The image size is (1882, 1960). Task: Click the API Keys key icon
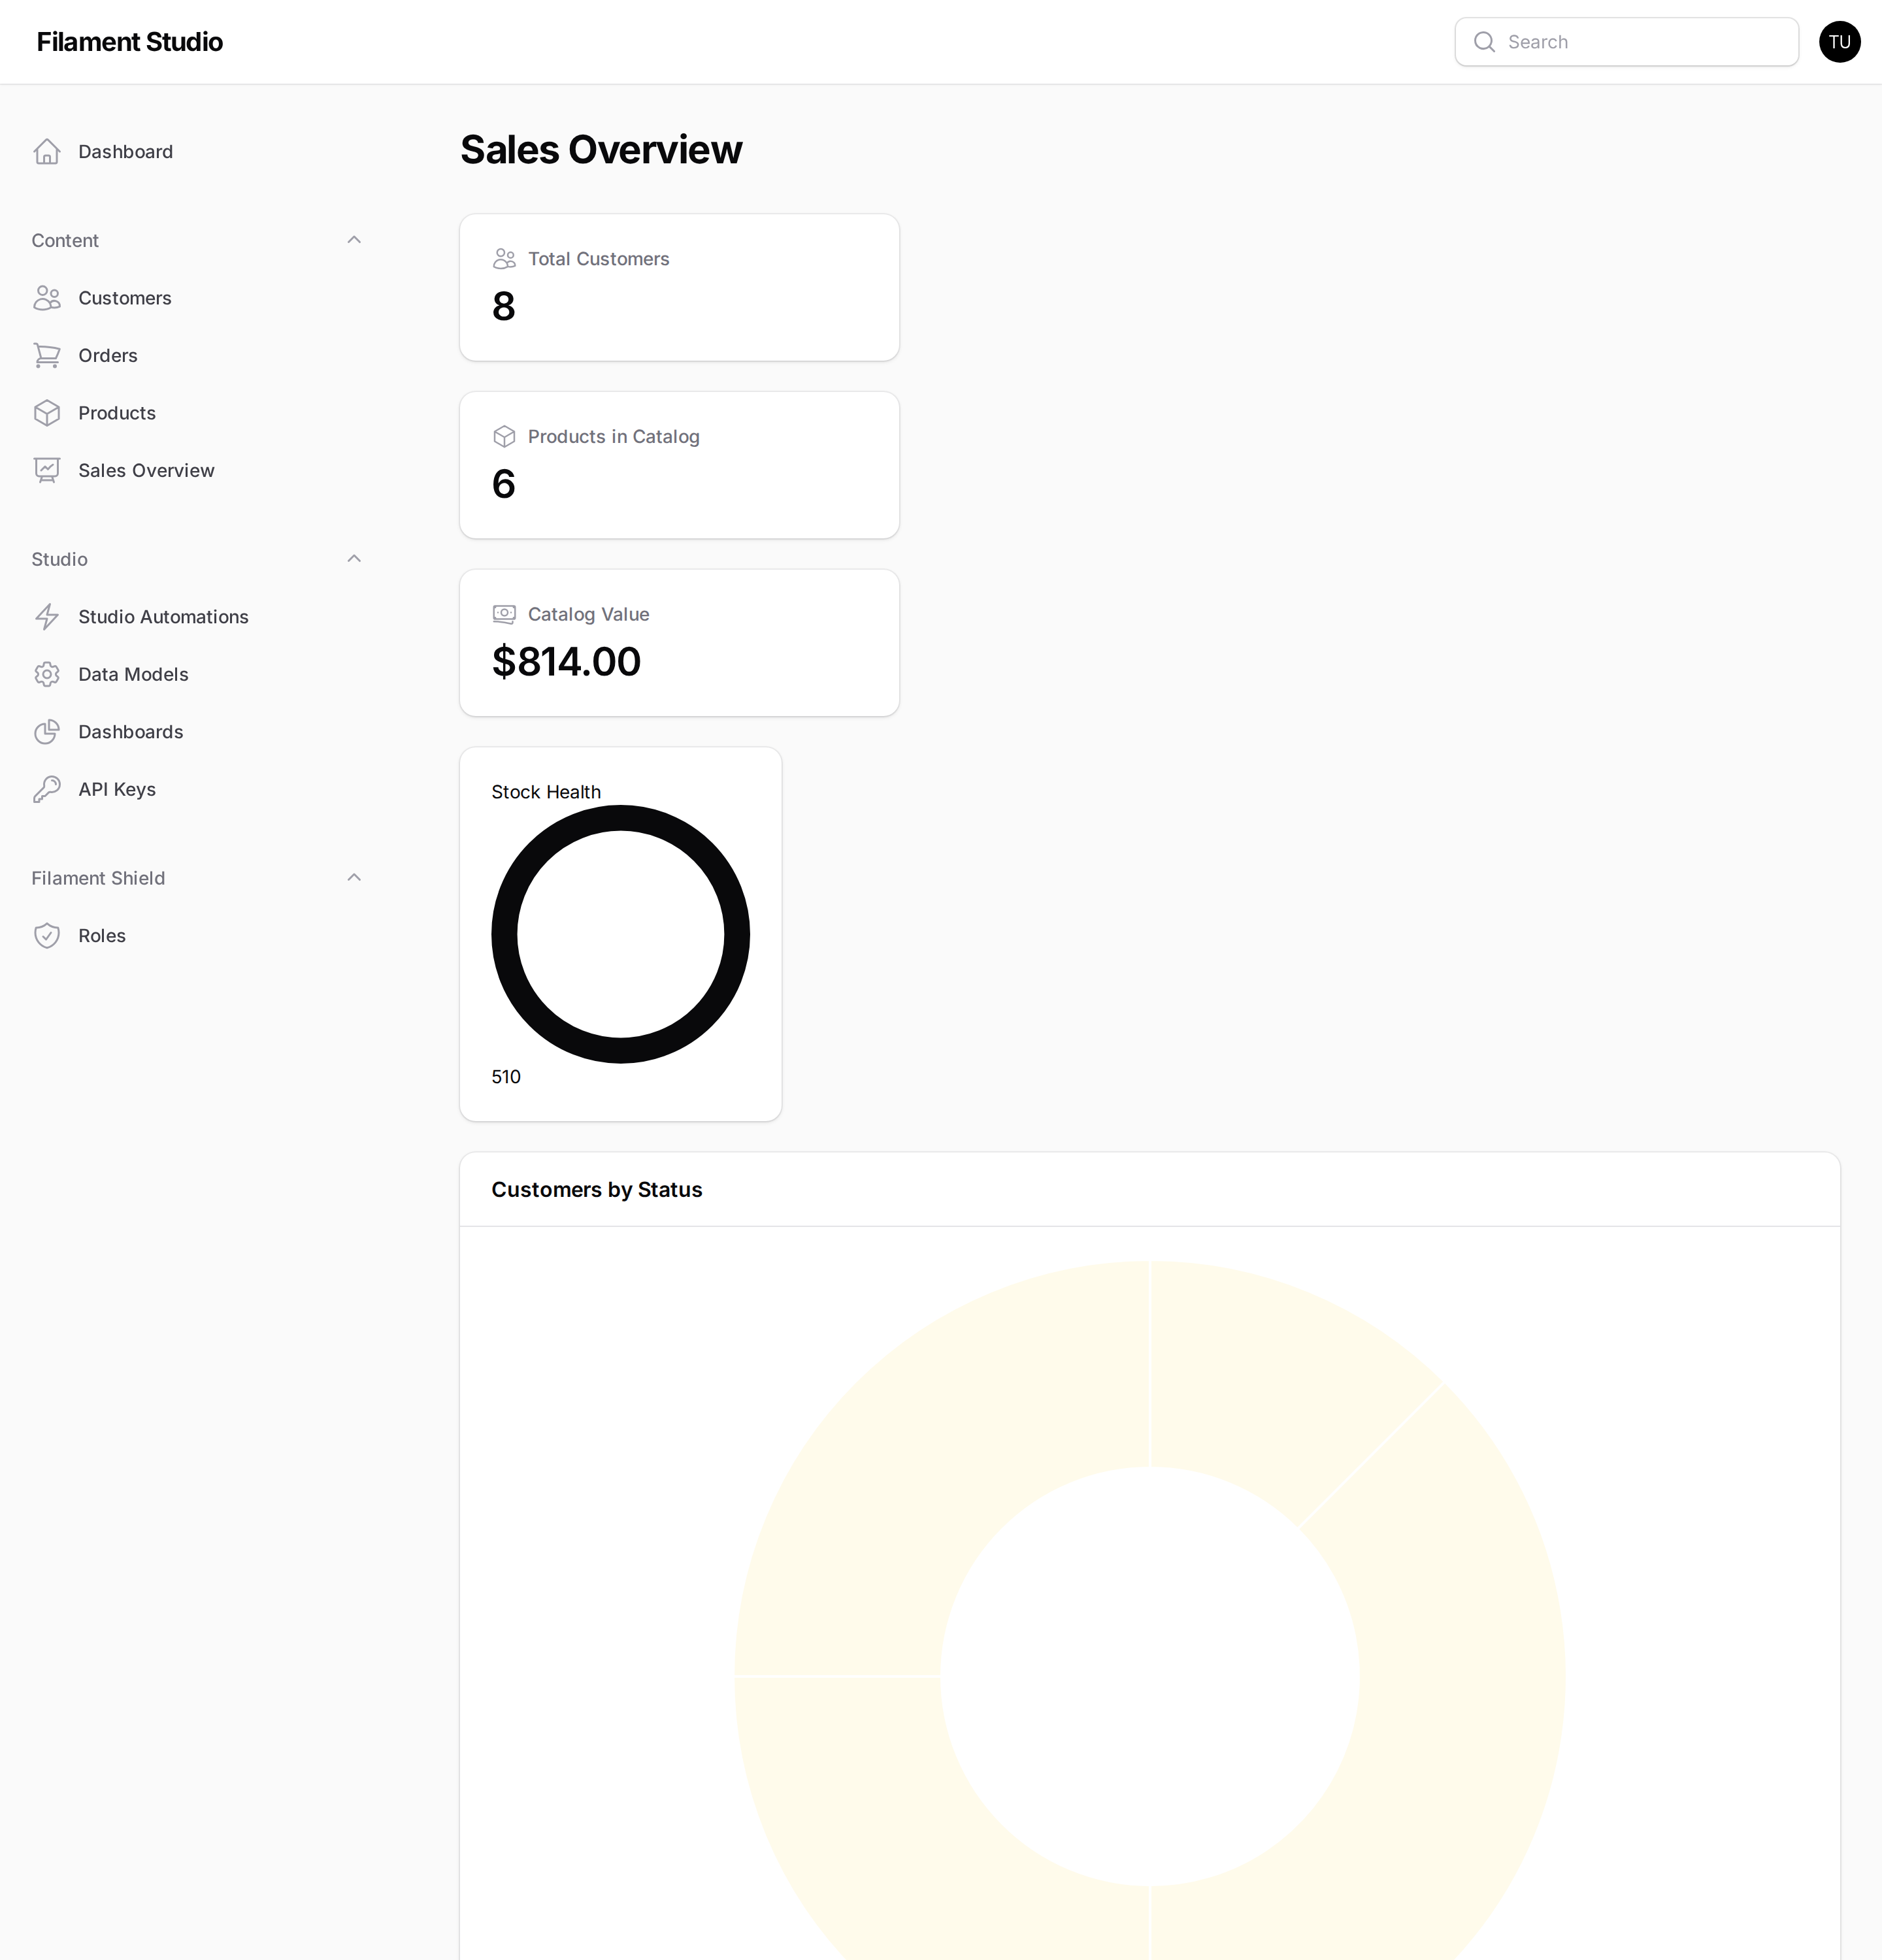tap(47, 790)
